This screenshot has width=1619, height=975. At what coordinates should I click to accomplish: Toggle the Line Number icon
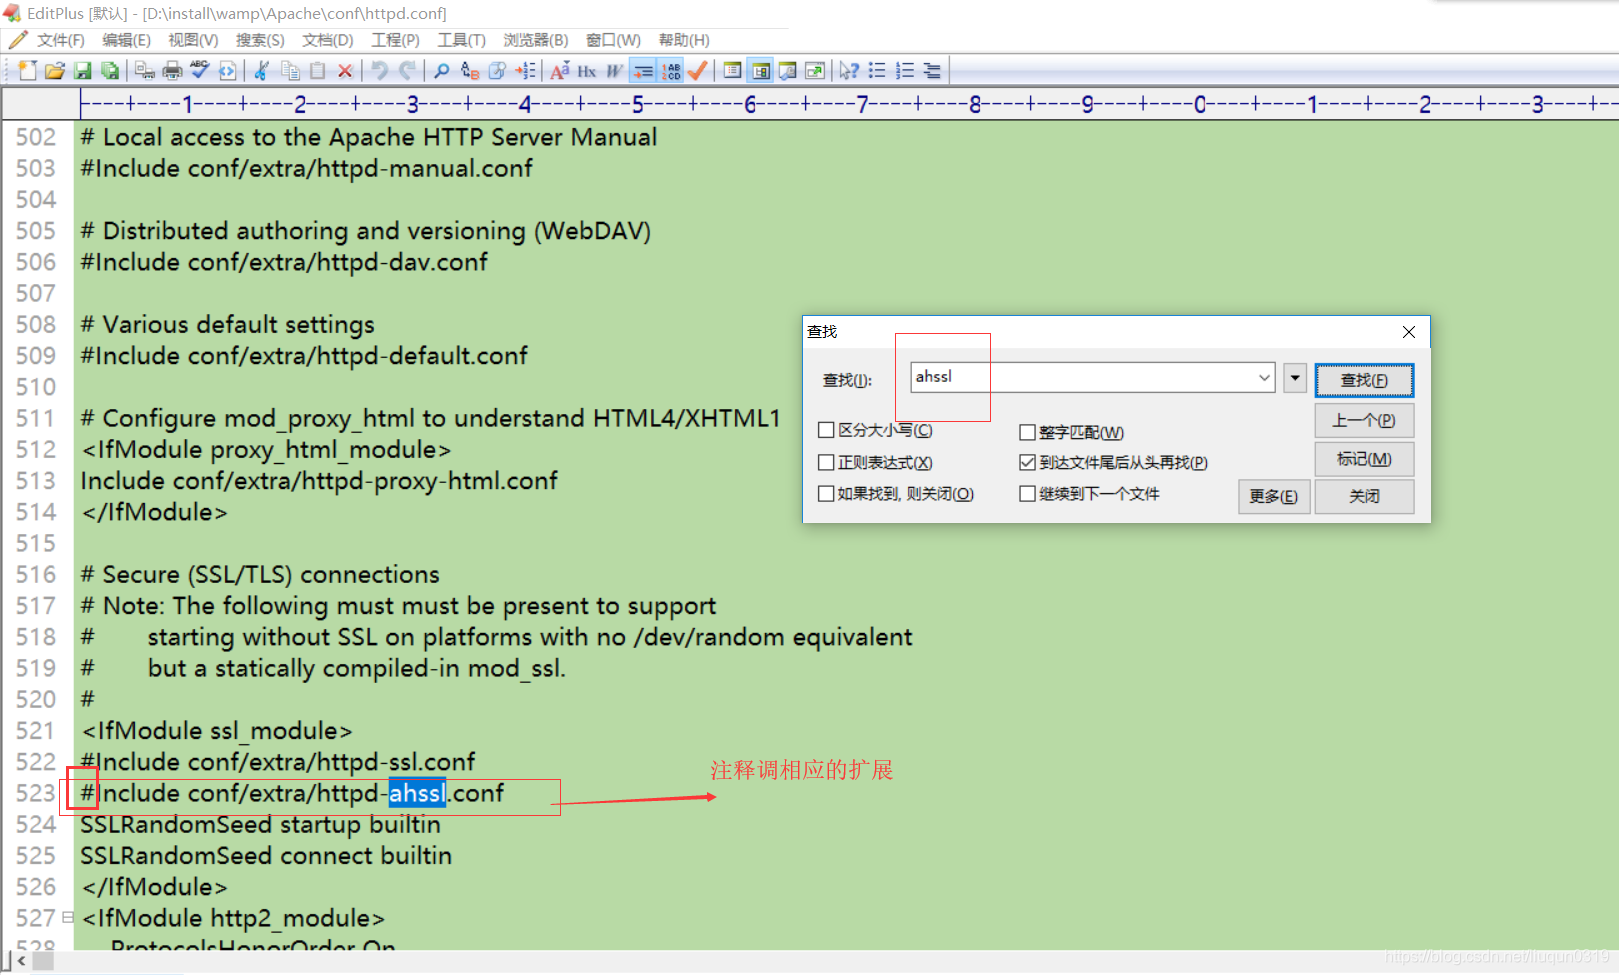coord(670,70)
